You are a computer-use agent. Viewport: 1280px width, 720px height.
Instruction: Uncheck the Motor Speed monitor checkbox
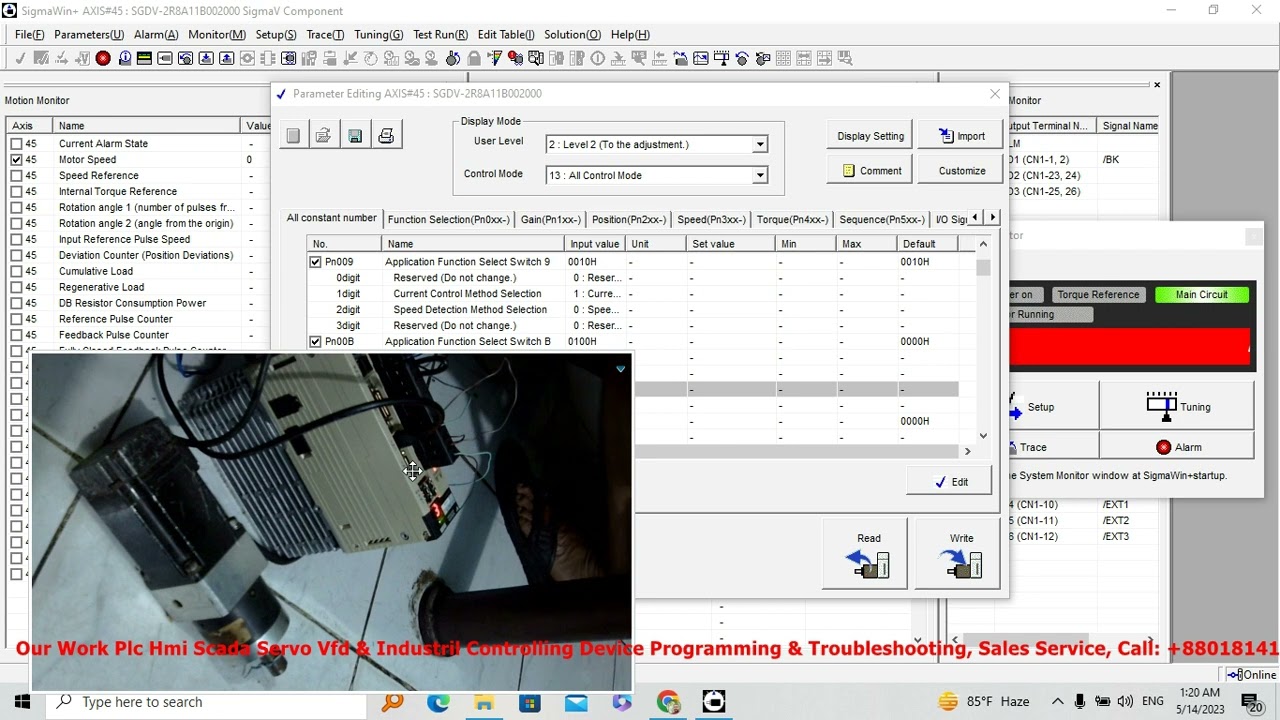click(x=16, y=160)
